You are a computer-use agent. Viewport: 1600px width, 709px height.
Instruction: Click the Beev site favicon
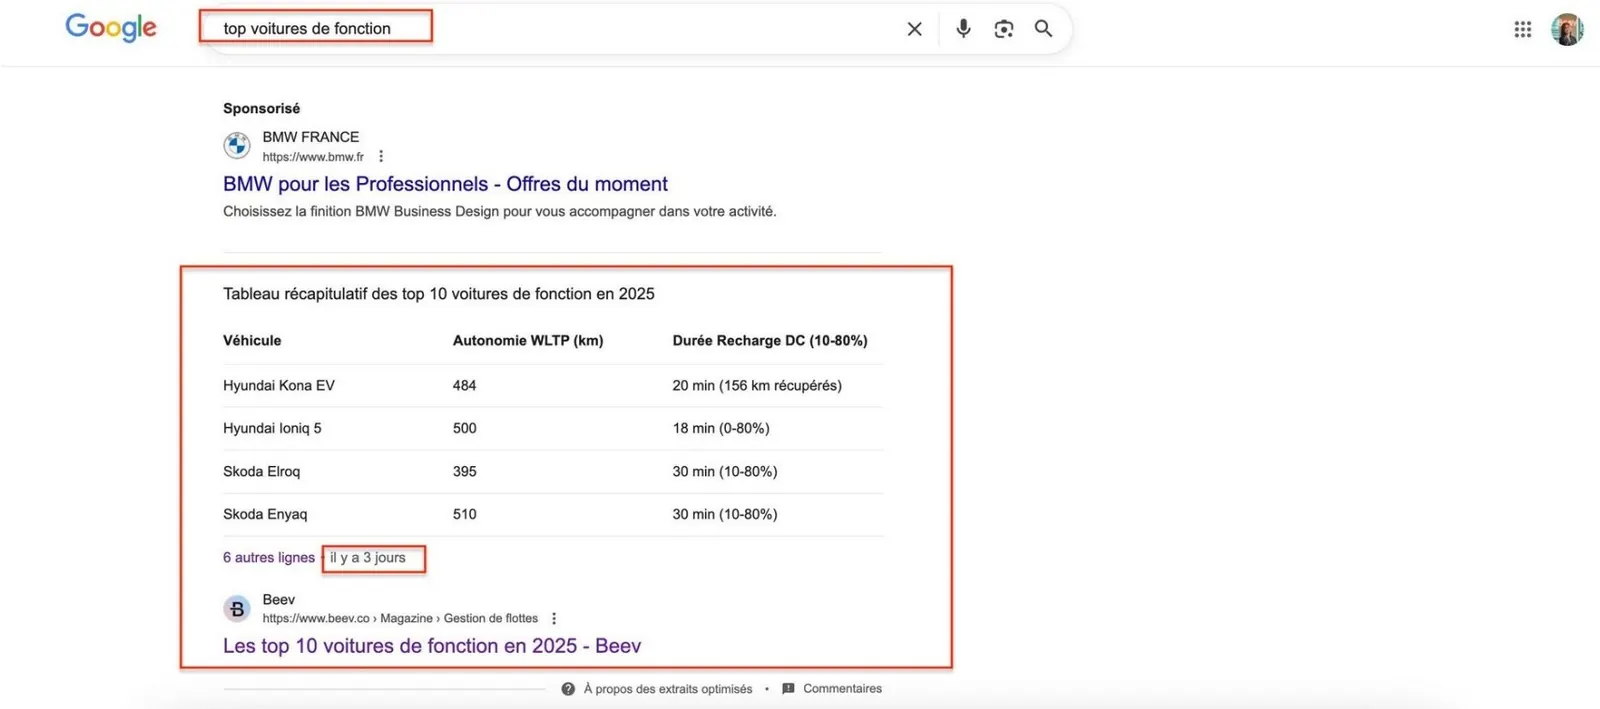click(x=237, y=608)
